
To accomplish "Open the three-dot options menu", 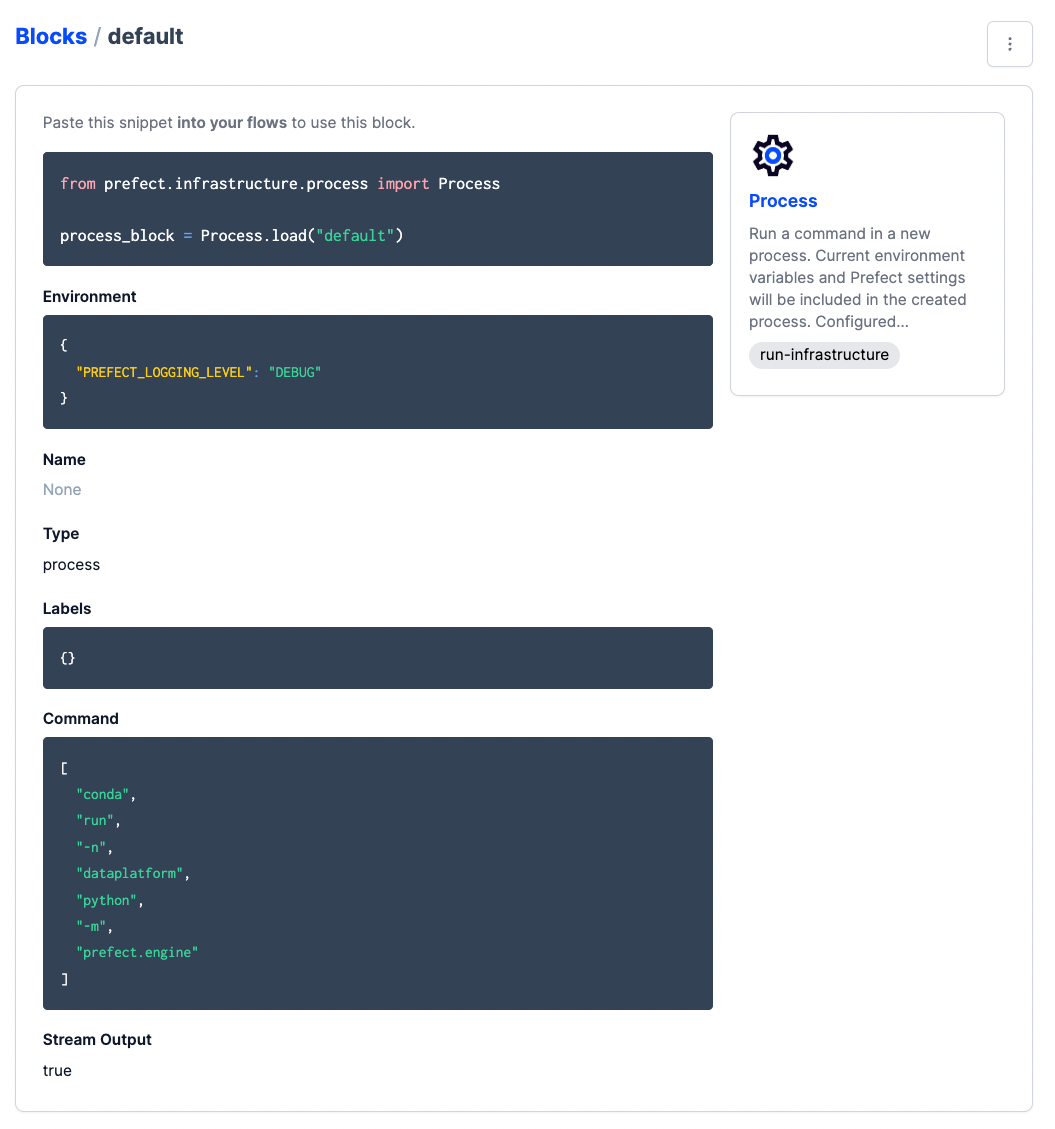I will point(1009,44).
